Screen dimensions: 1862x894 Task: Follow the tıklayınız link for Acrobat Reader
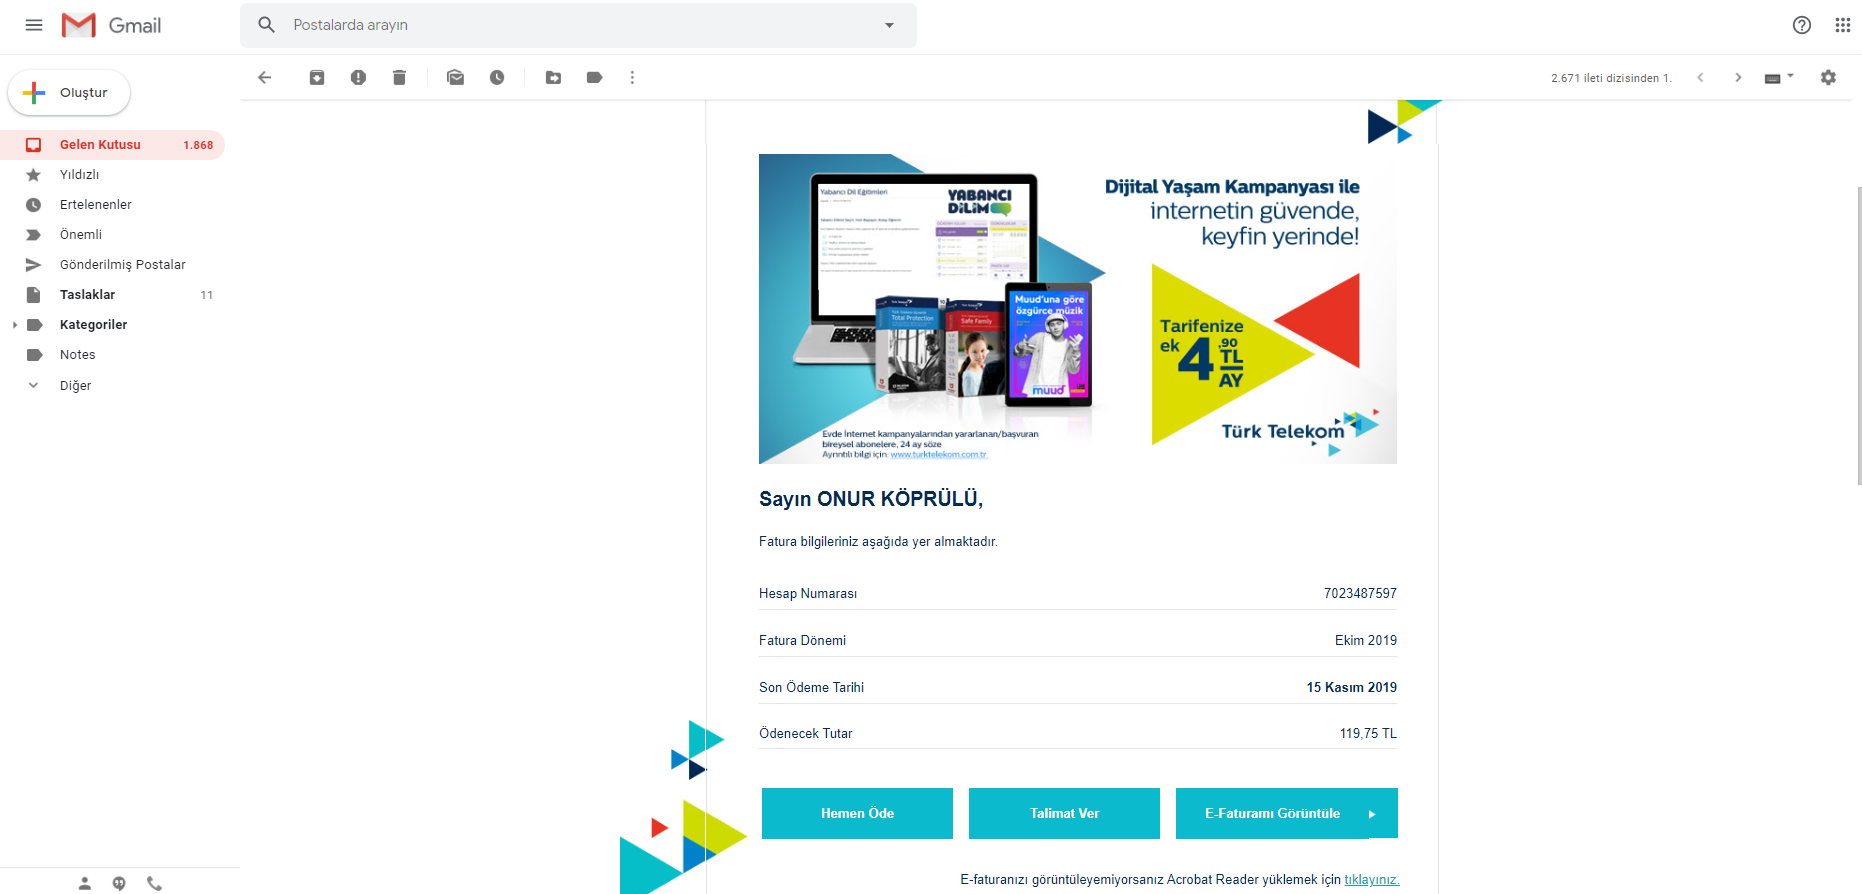pyautogui.click(x=1371, y=880)
